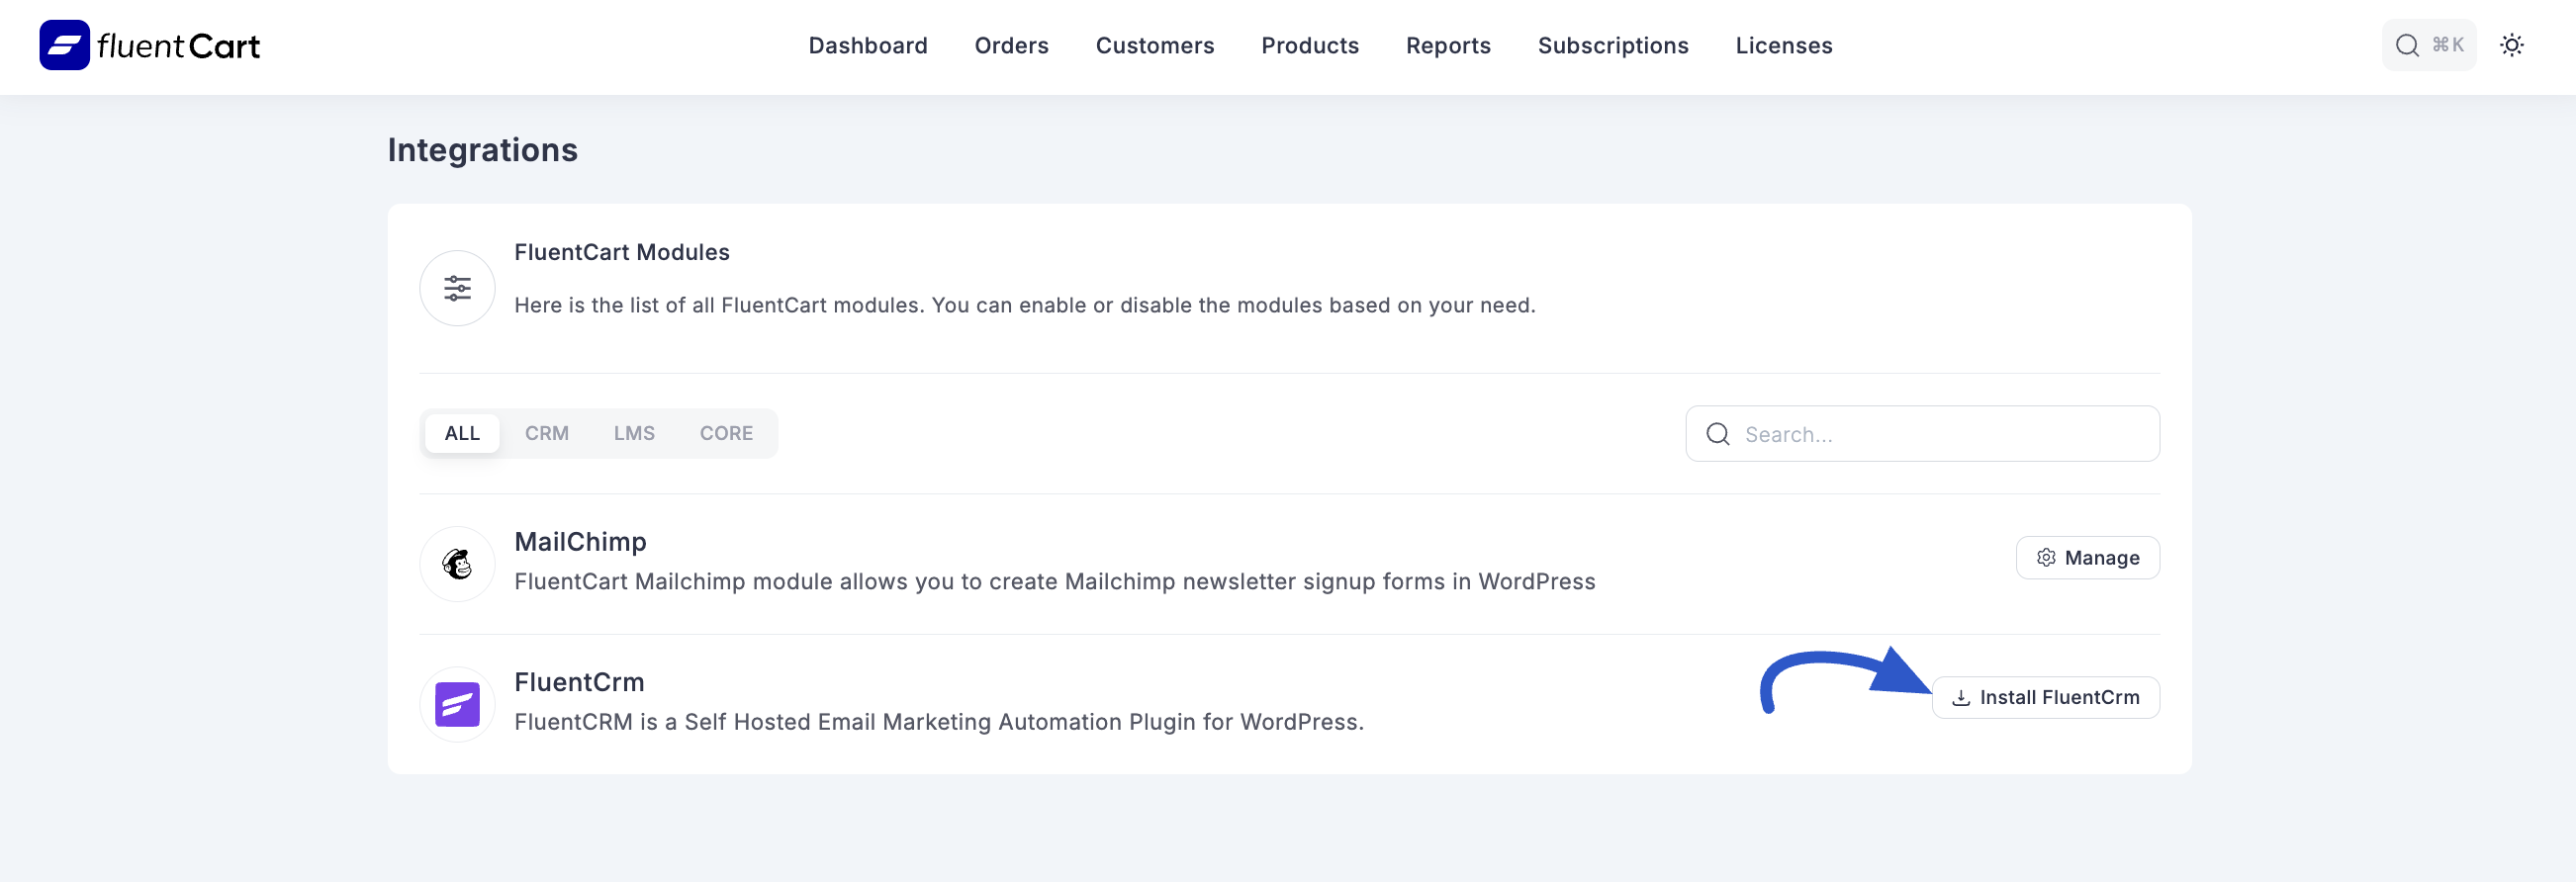
Task: Click the Integrations page heading
Action: tap(482, 150)
